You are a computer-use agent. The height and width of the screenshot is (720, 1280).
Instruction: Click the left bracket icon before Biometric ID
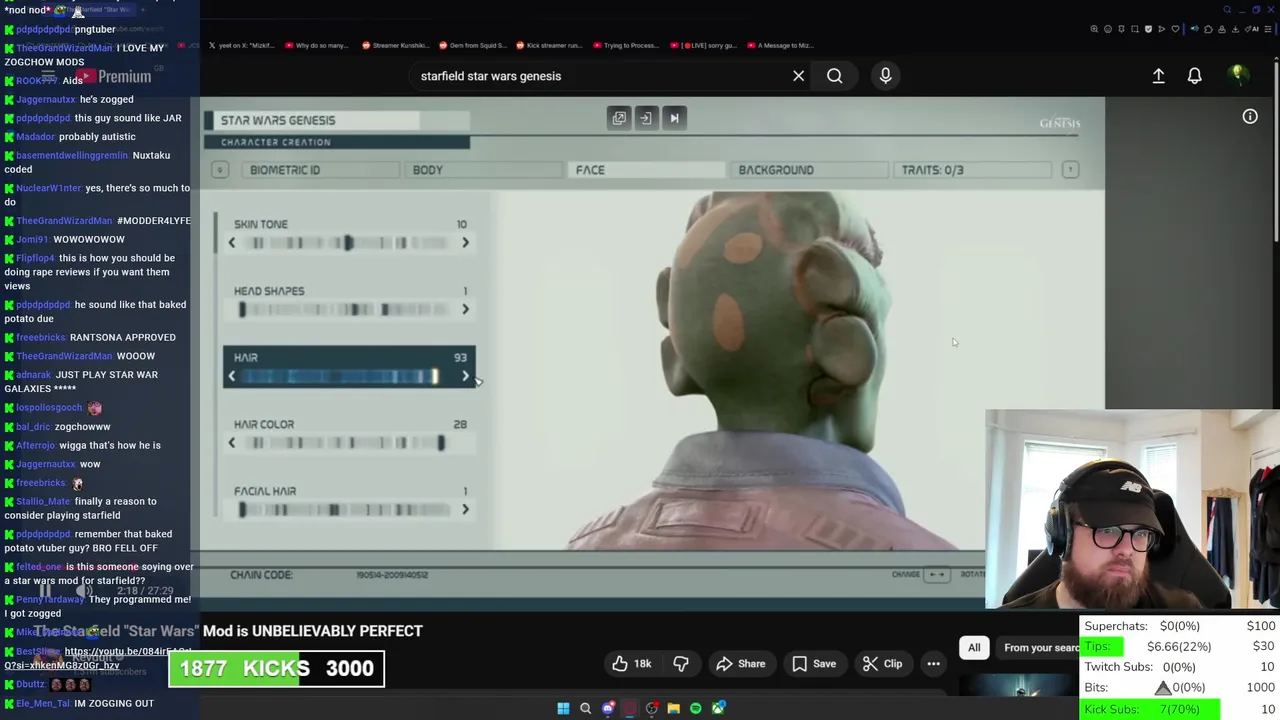point(220,170)
